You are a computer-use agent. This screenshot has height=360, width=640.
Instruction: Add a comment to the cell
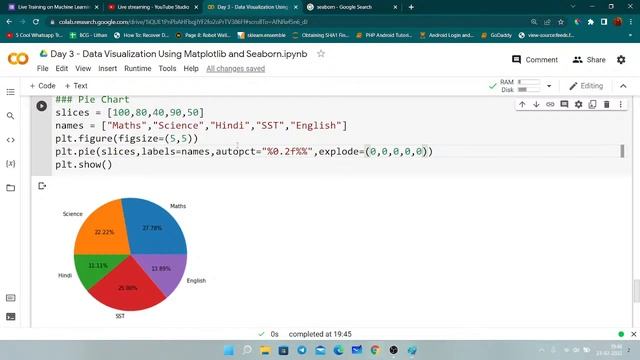[564, 104]
